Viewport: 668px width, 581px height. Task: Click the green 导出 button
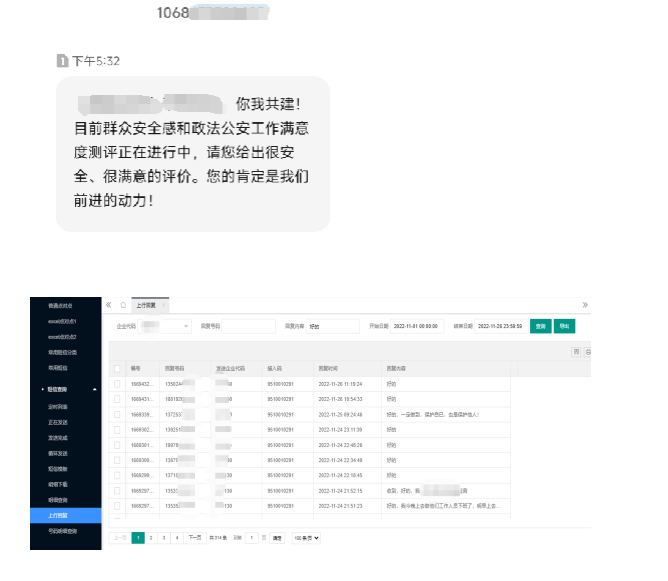564,326
